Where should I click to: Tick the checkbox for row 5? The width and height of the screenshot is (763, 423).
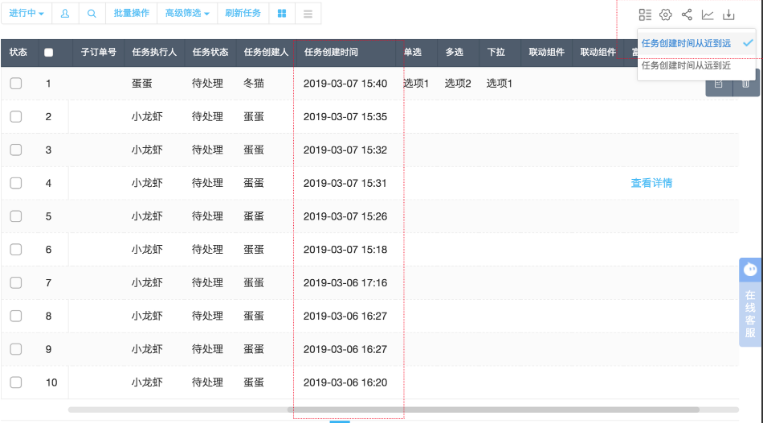[x=16, y=216]
